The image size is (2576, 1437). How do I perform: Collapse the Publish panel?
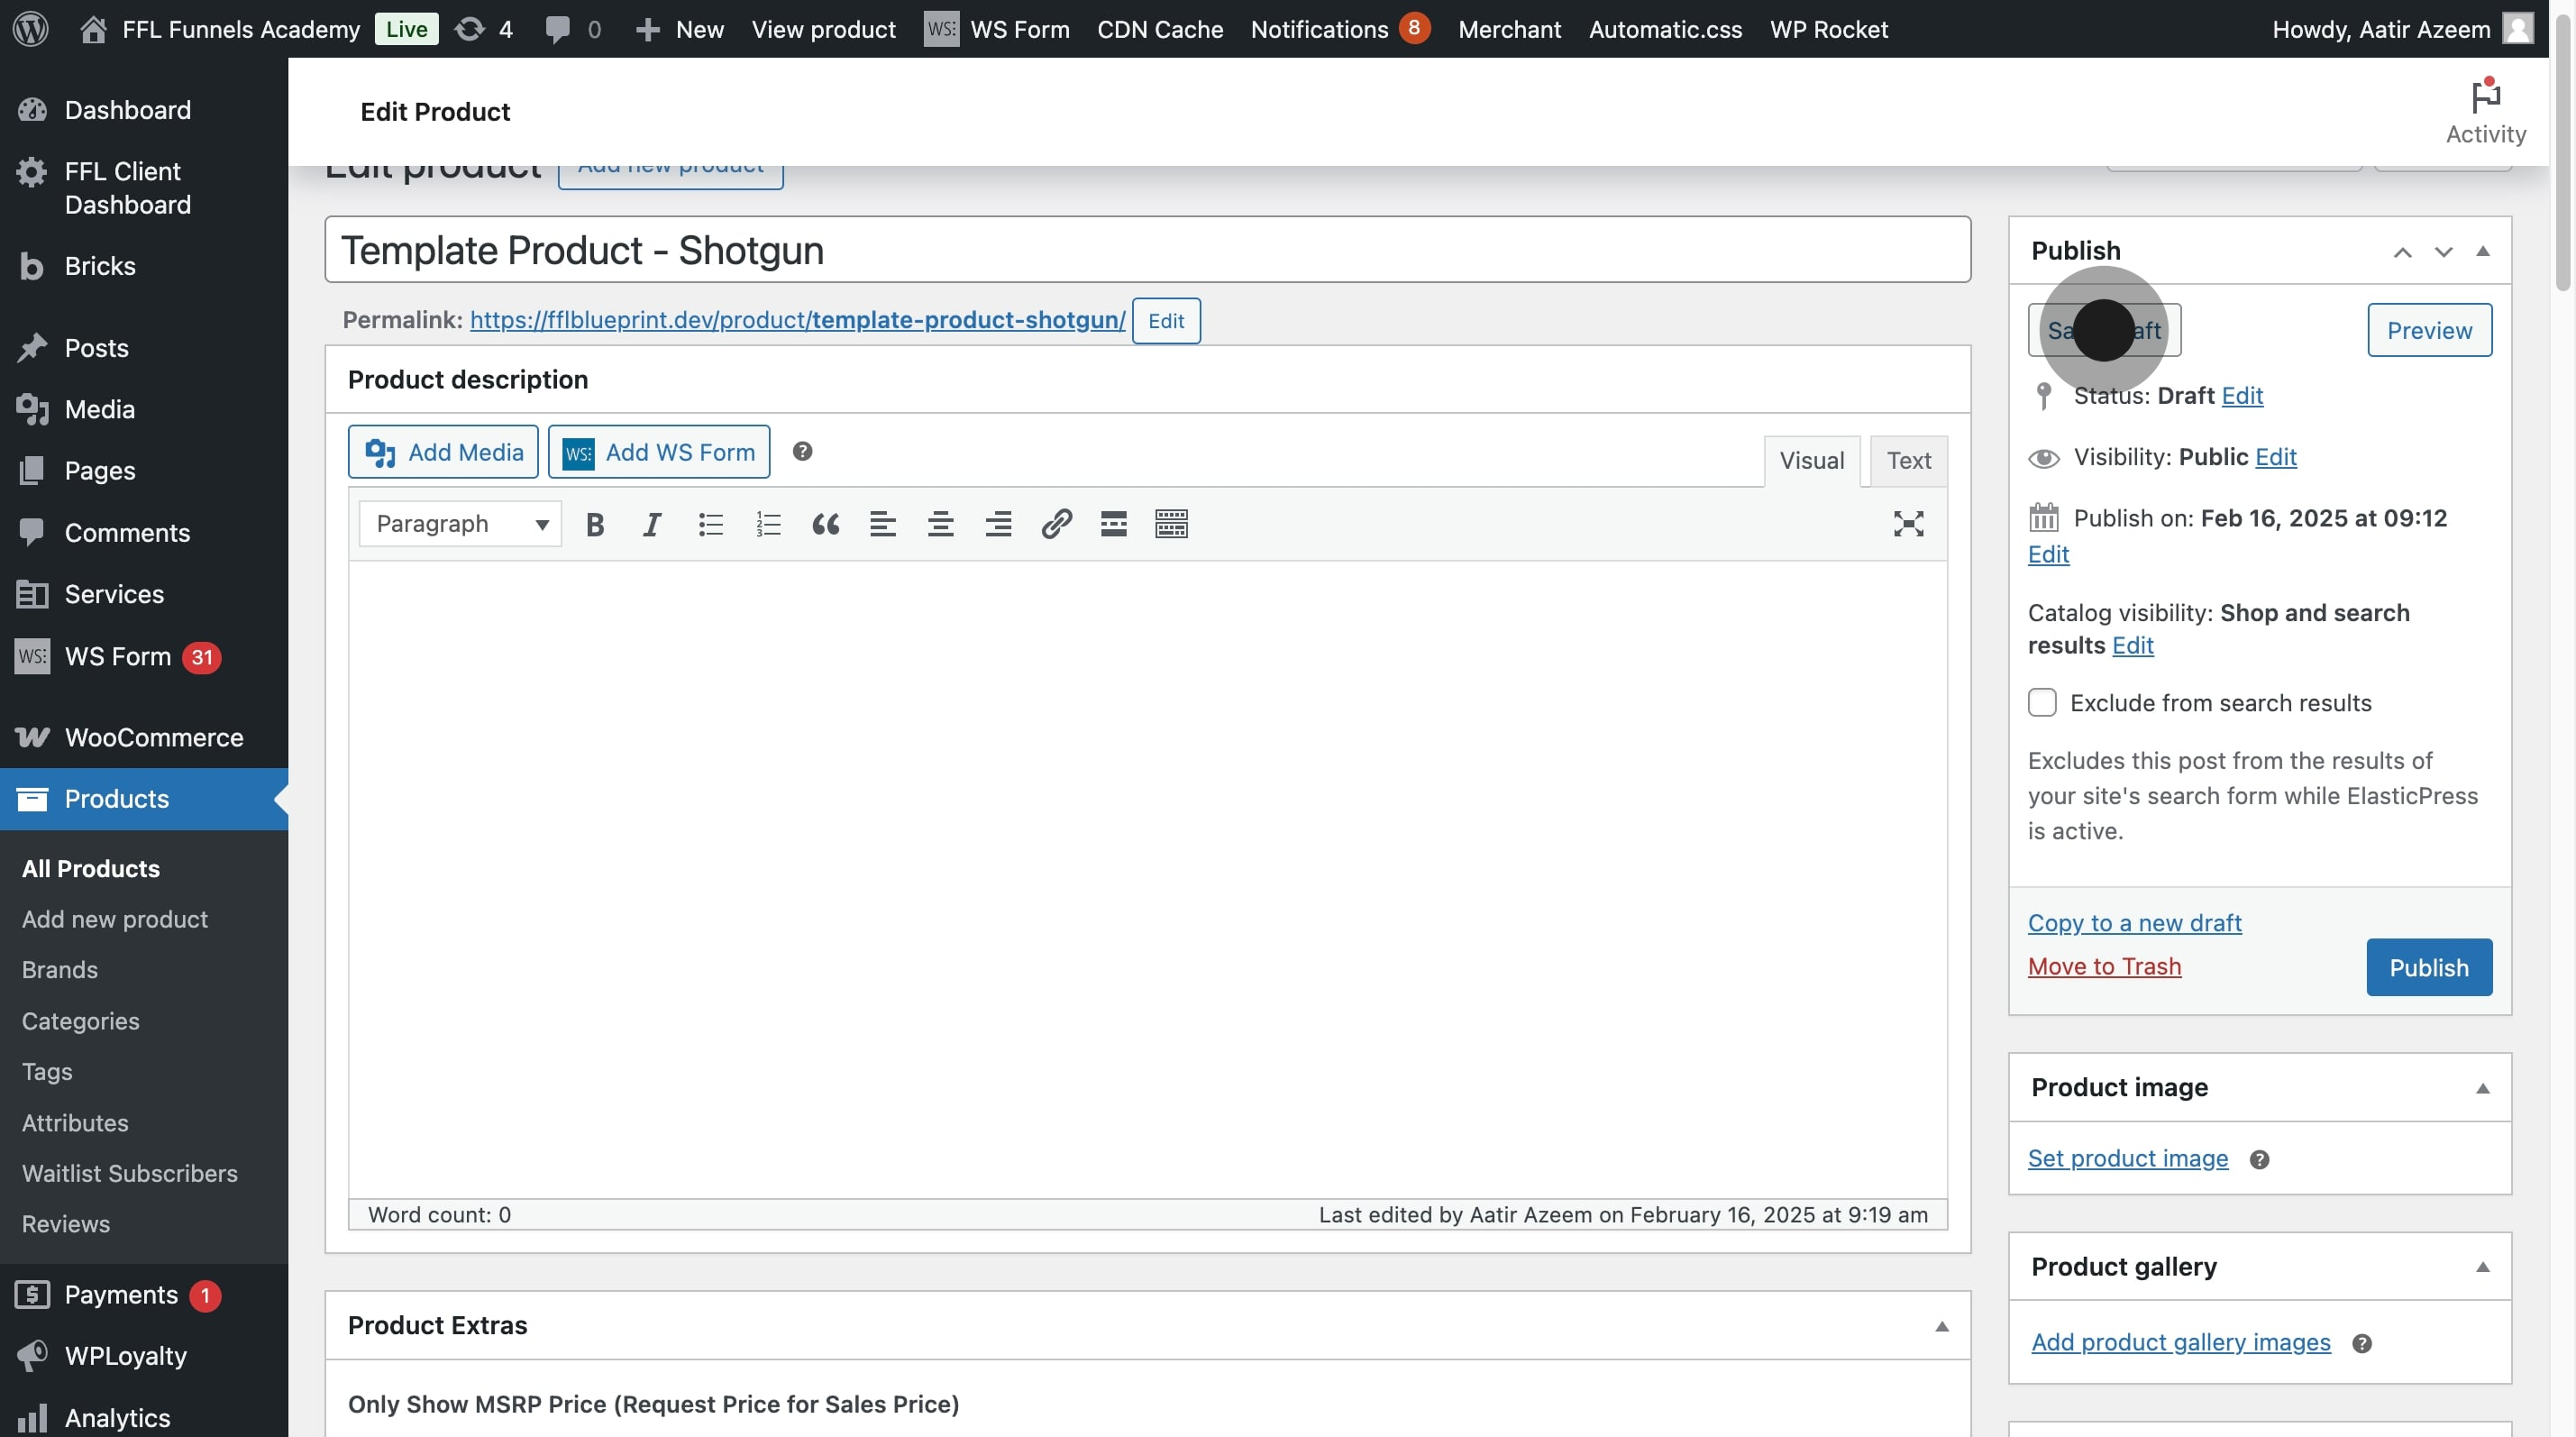tap(2482, 251)
